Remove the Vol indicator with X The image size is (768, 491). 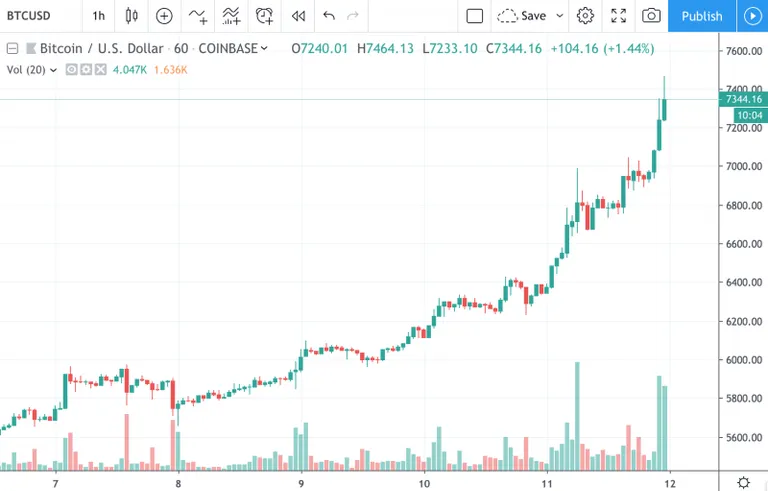(100, 70)
